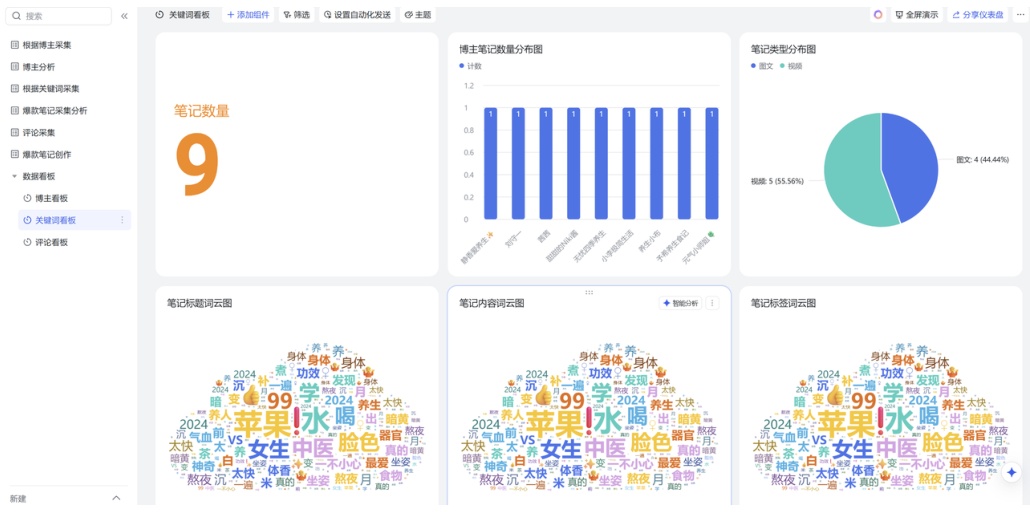The image size is (1030, 512).
Task: Click 图文: 4 (44.44%) pie label
Action: pyautogui.click(x=982, y=160)
